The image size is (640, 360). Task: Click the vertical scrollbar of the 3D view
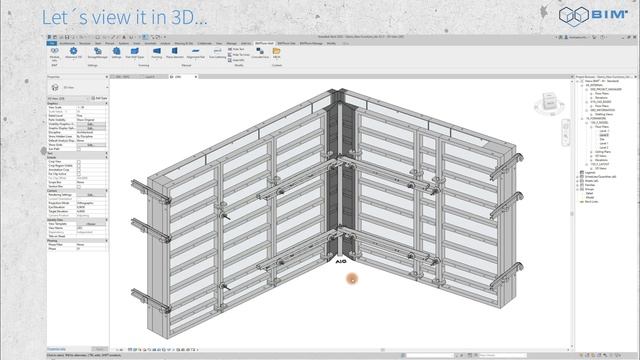point(572,213)
